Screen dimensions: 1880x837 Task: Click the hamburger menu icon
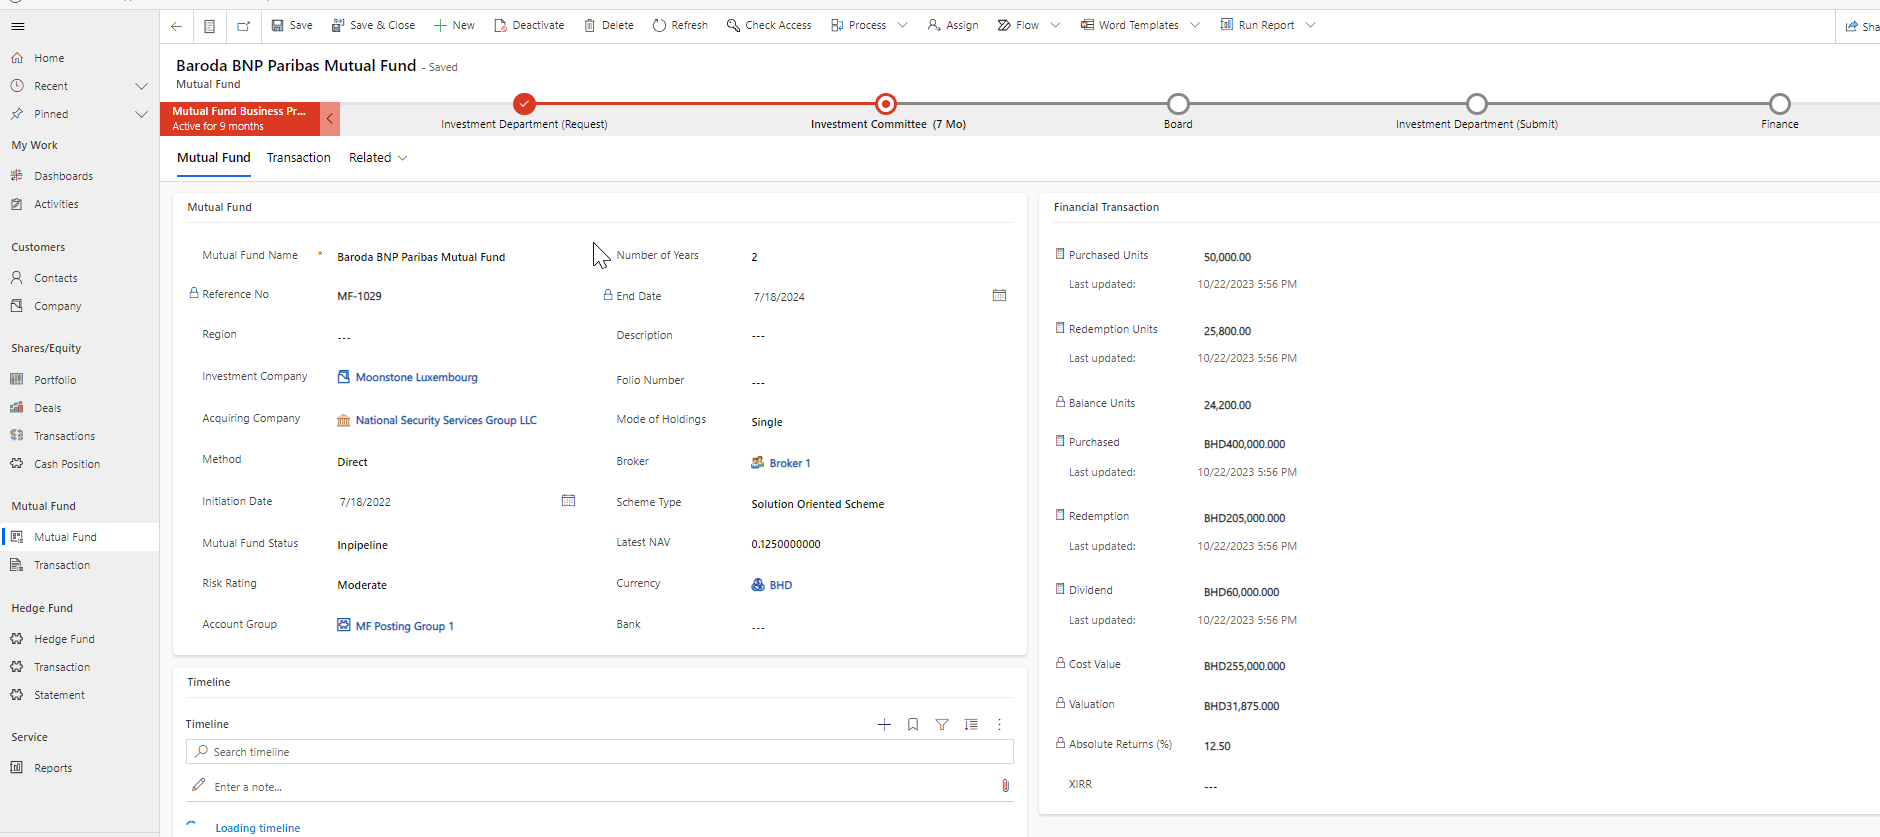coord(18,27)
